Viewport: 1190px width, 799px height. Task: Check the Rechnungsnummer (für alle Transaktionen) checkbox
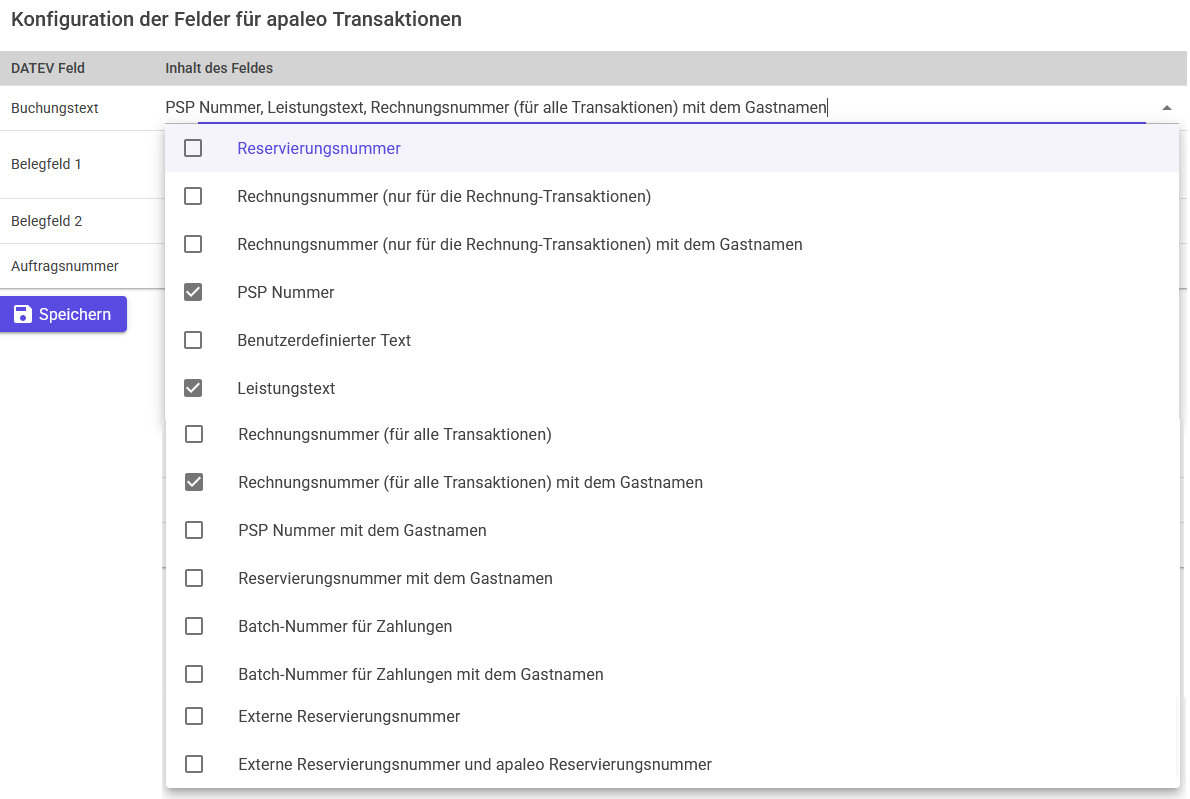point(194,434)
